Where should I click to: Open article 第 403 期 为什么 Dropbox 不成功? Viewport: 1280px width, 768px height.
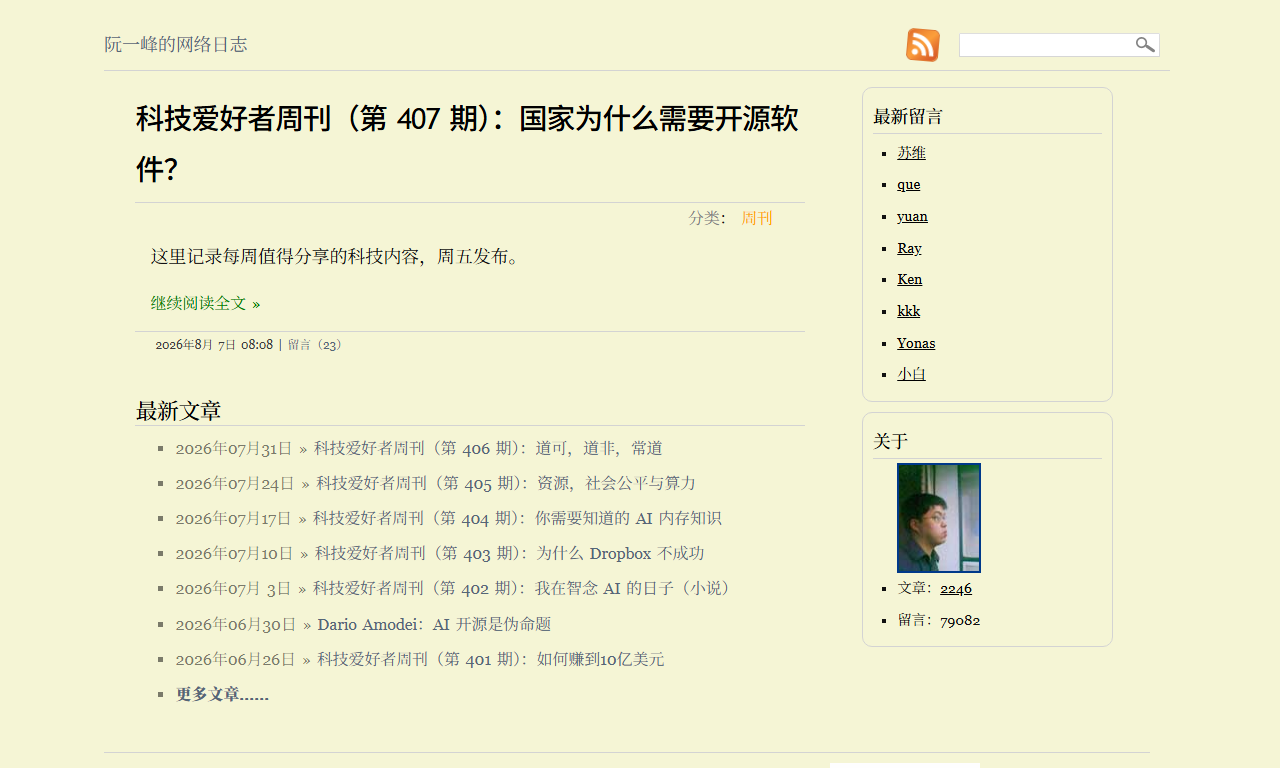click(510, 553)
